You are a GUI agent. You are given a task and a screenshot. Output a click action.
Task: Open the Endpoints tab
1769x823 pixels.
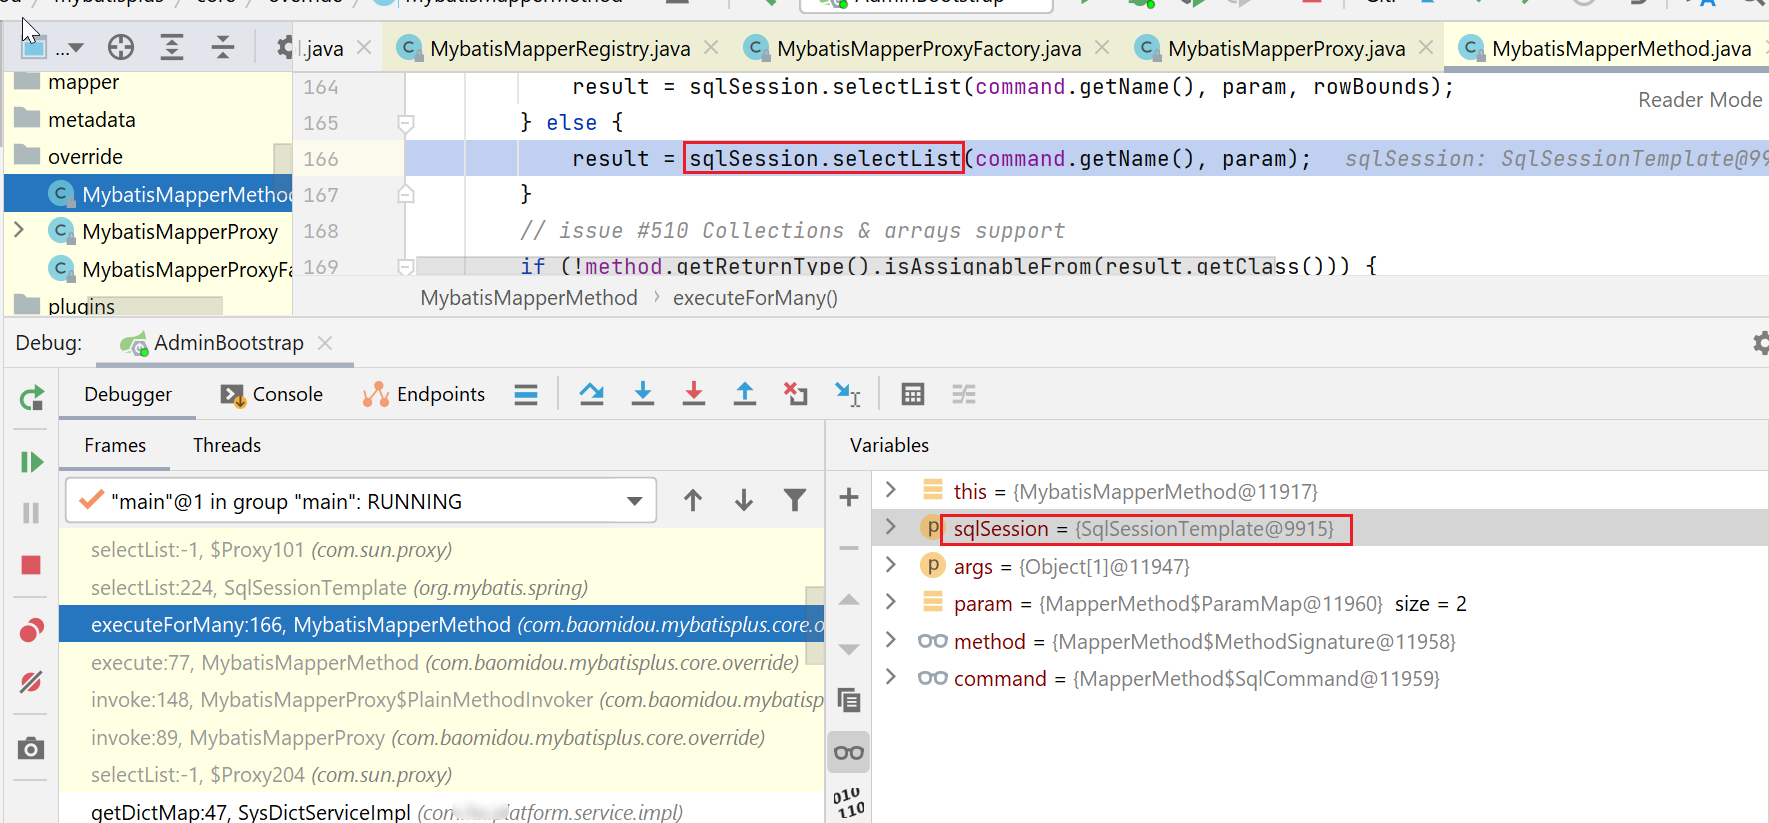pos(424,394)
